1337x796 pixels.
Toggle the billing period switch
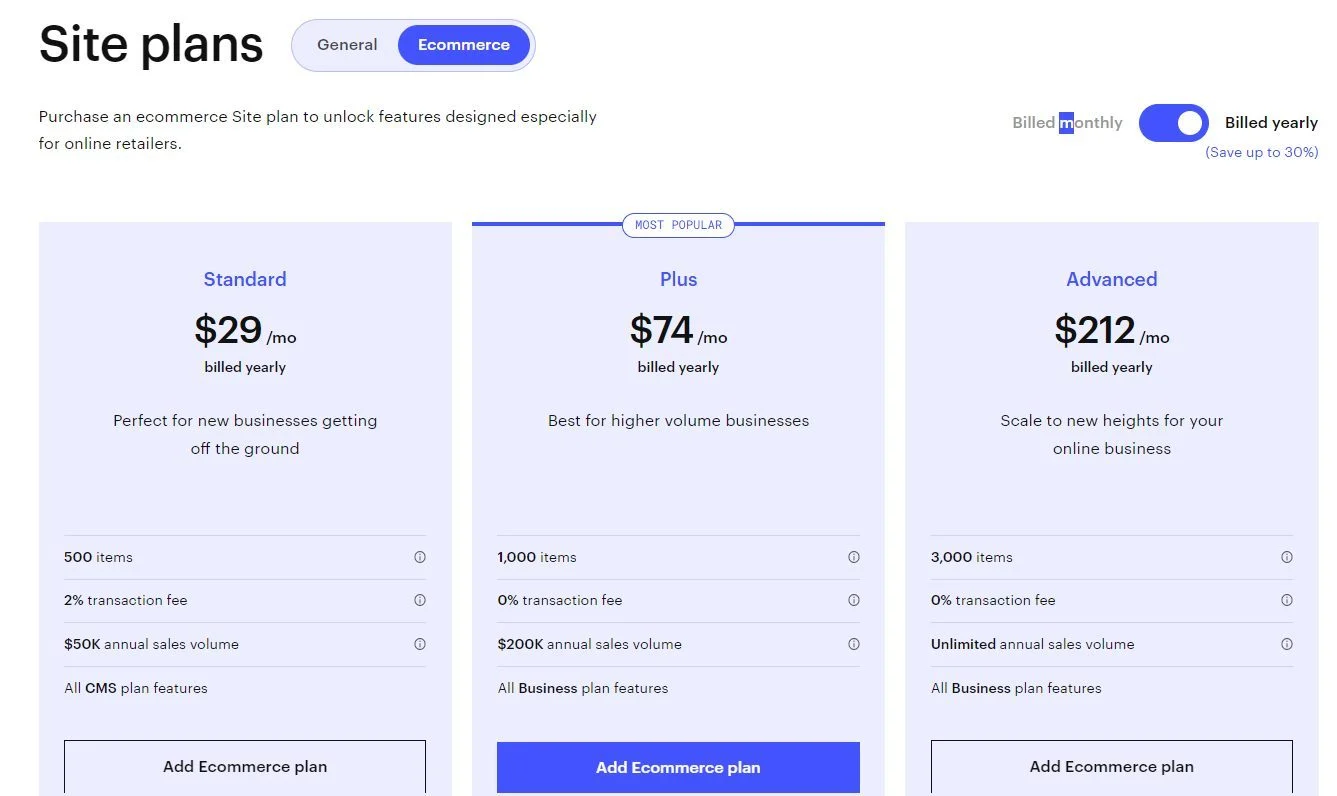(x=1173, y=122)
